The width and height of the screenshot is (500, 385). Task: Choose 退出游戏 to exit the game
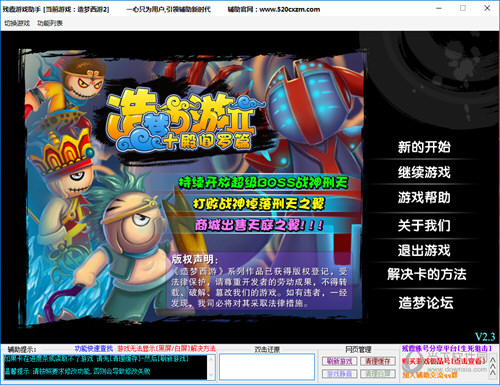(x=424, y=250)
